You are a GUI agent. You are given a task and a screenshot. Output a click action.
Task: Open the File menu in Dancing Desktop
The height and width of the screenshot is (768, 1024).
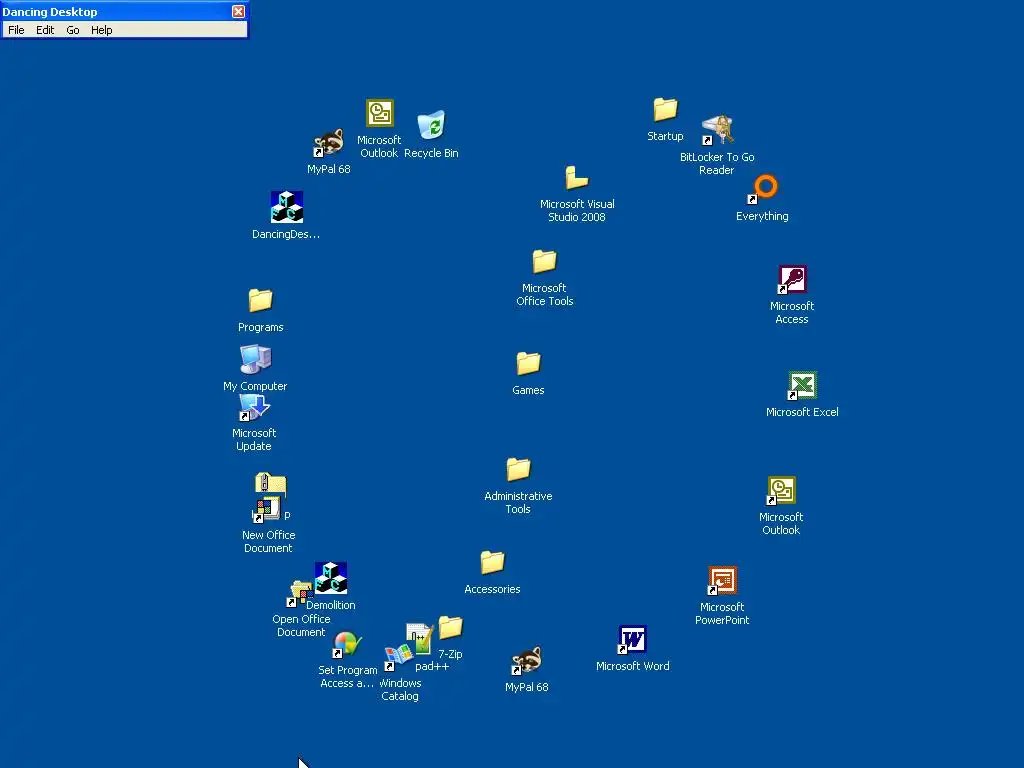click(x=16, y=30)
